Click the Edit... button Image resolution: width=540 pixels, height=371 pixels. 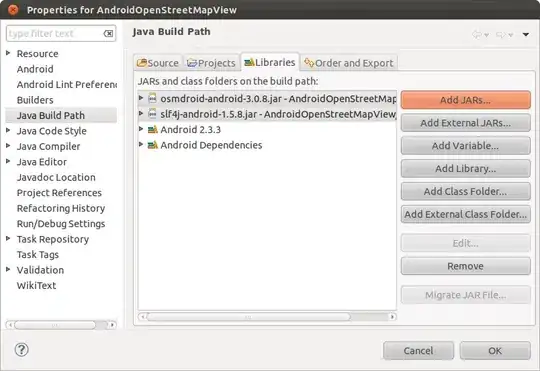click(x=466, y=243)
